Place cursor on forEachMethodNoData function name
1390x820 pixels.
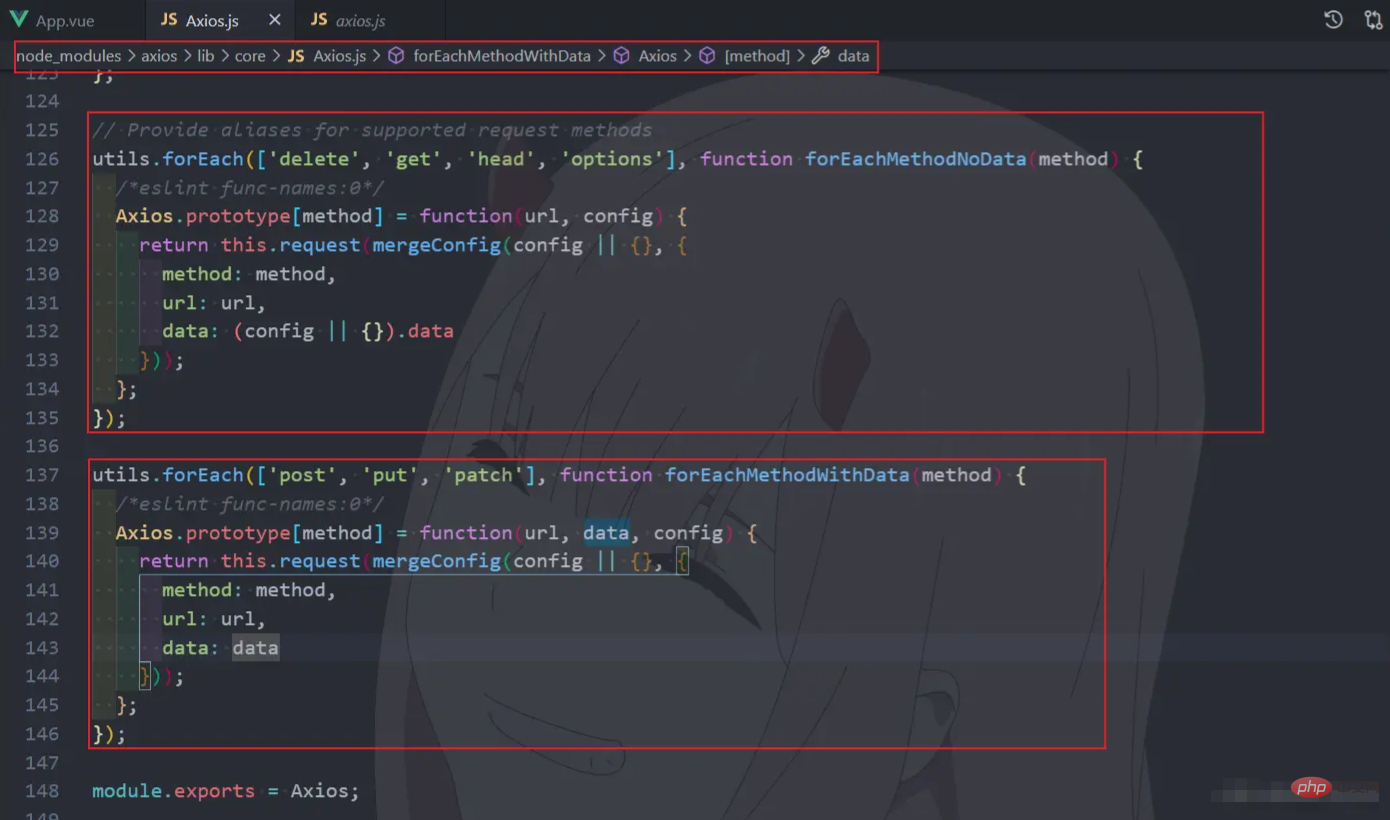(916, 159)
